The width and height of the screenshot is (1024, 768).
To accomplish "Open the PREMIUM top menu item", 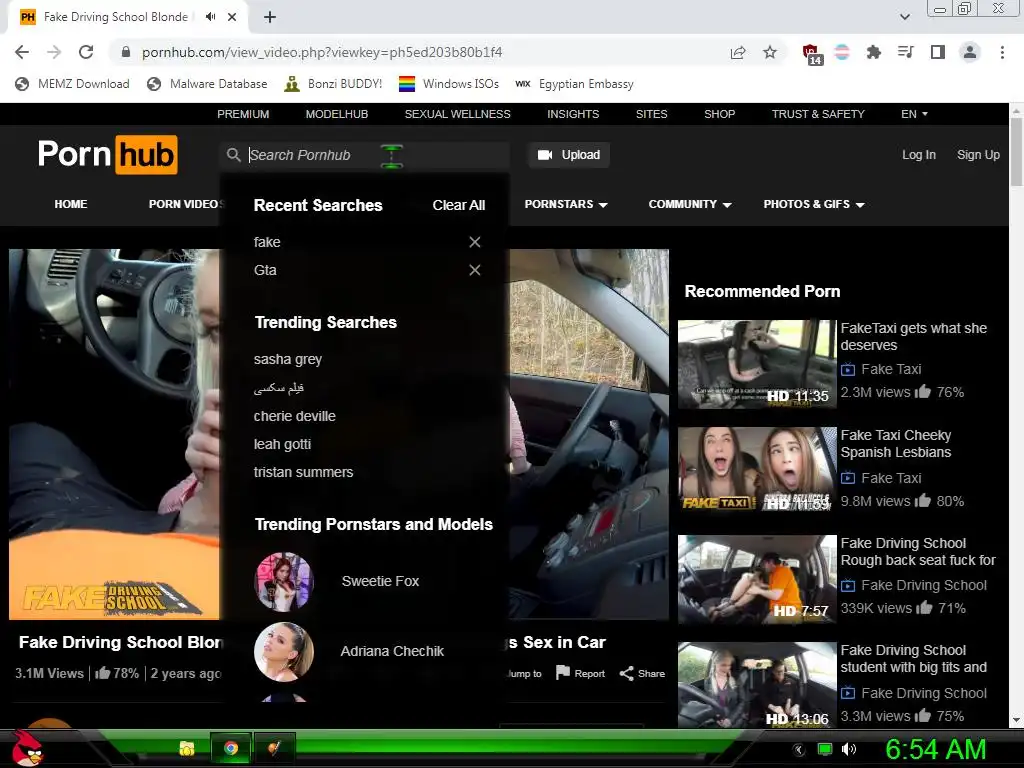I will point(243,114).
